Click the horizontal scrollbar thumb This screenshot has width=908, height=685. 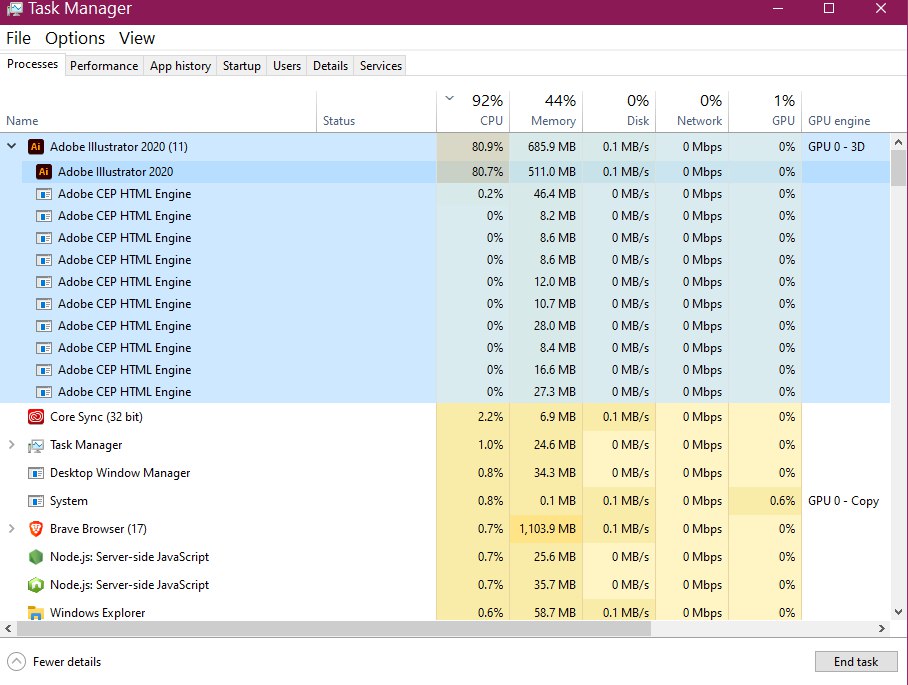click(334, 628)
